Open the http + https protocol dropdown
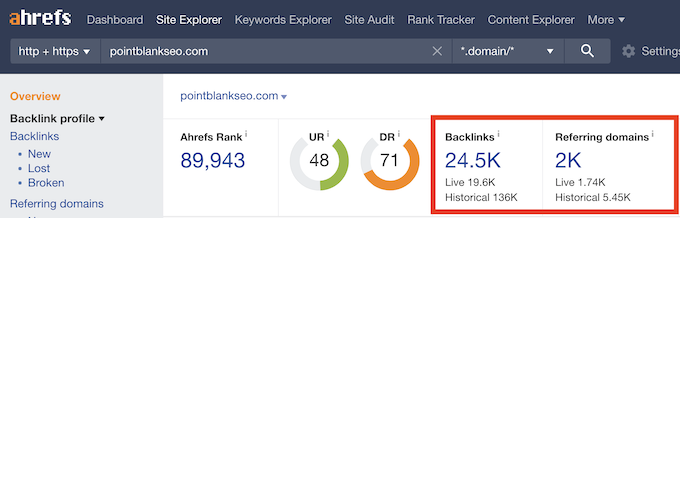Screen dimensions: 693x496 point(55,51)
